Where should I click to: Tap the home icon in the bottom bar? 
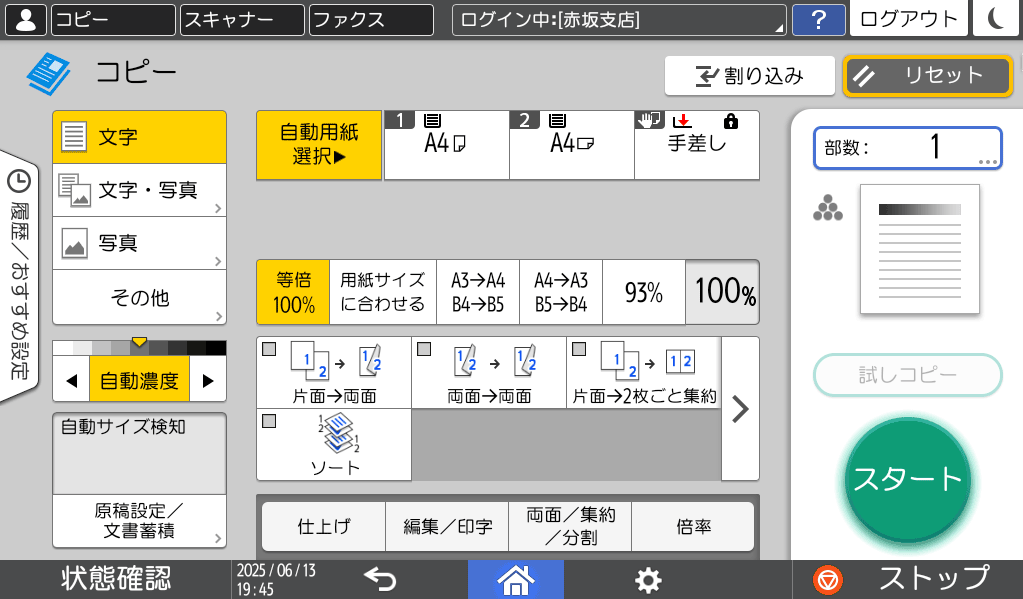(515, 578)
